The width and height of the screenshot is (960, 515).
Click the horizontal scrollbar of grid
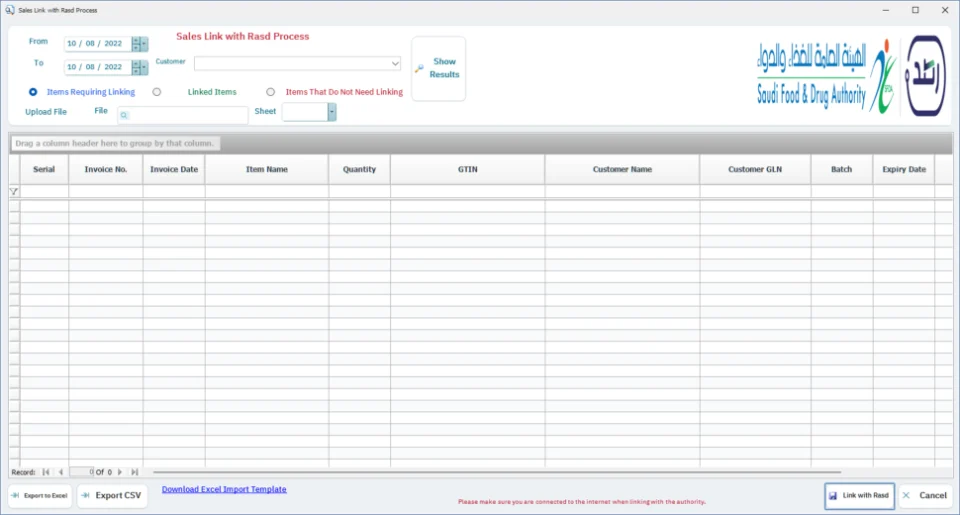497,472
